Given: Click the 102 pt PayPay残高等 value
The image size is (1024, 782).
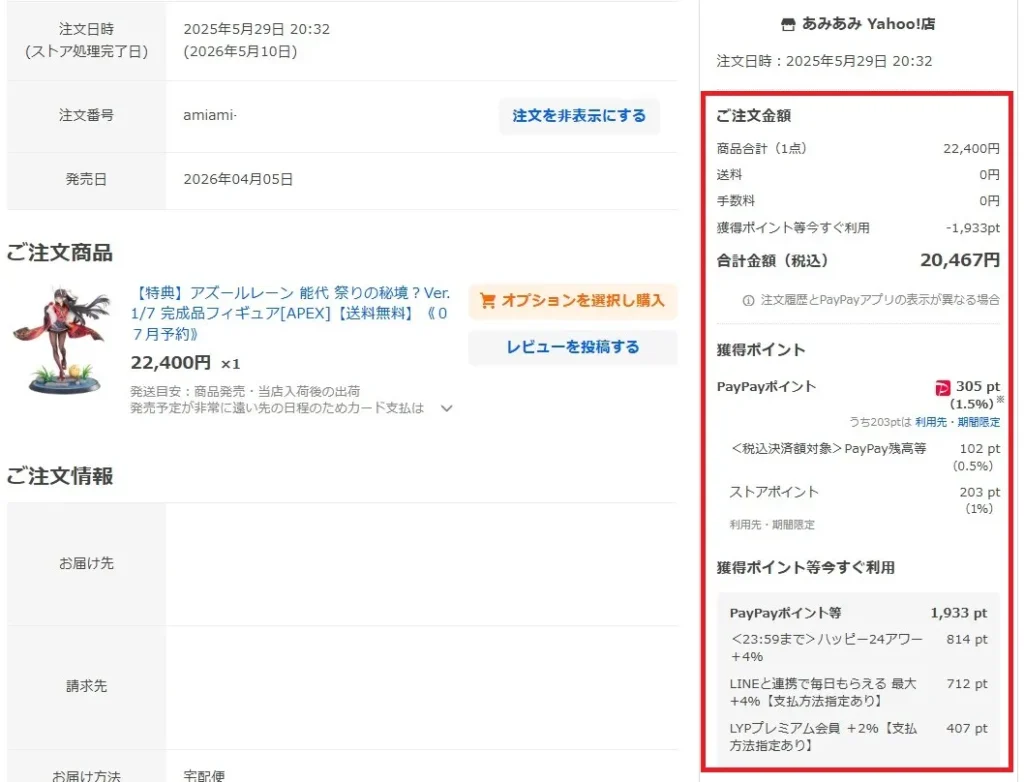Looking at the screenshot, I should pyautogui.click(x=980, y=449).
